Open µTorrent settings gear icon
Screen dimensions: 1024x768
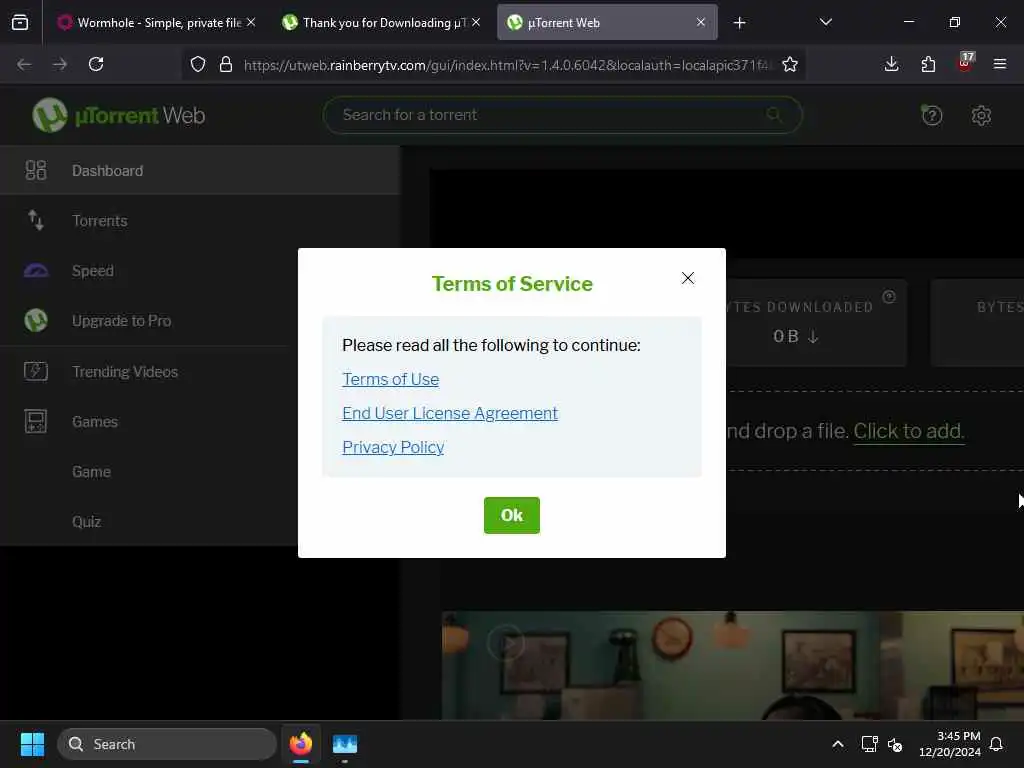pos(981,116)
